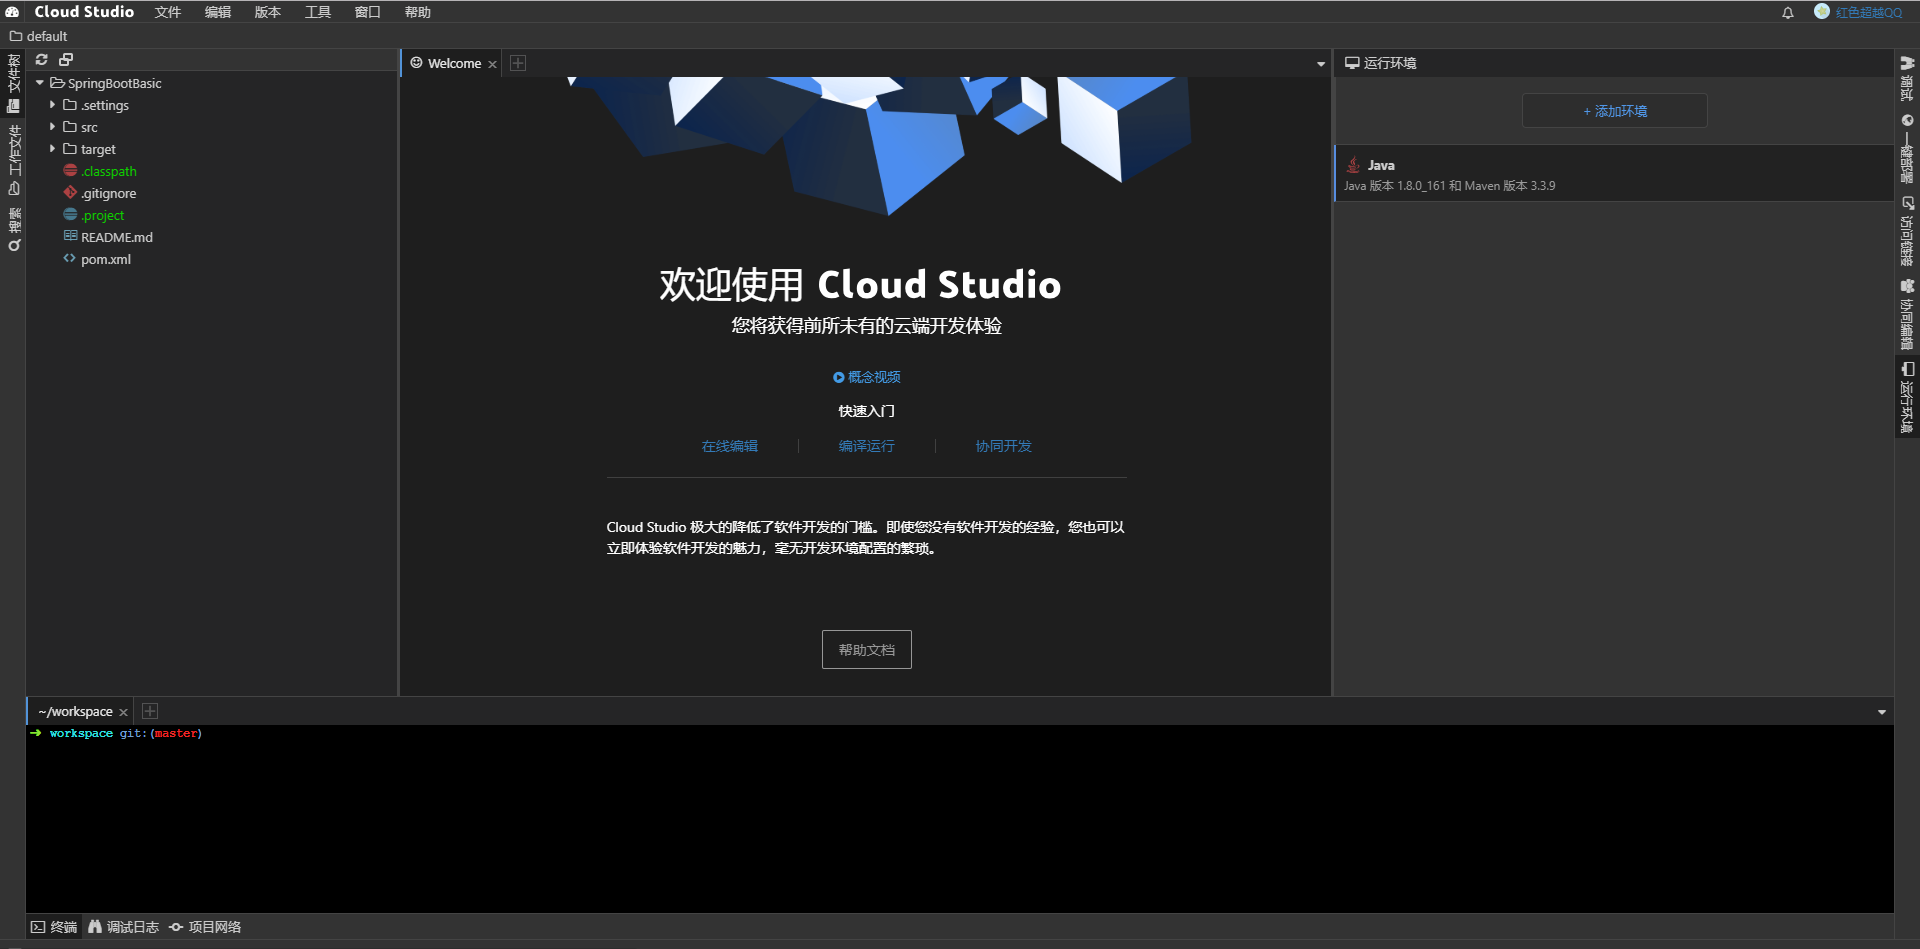
Task: Toggle the 运行环境 right sidebar panel
Action: [x=1907, y=397]
